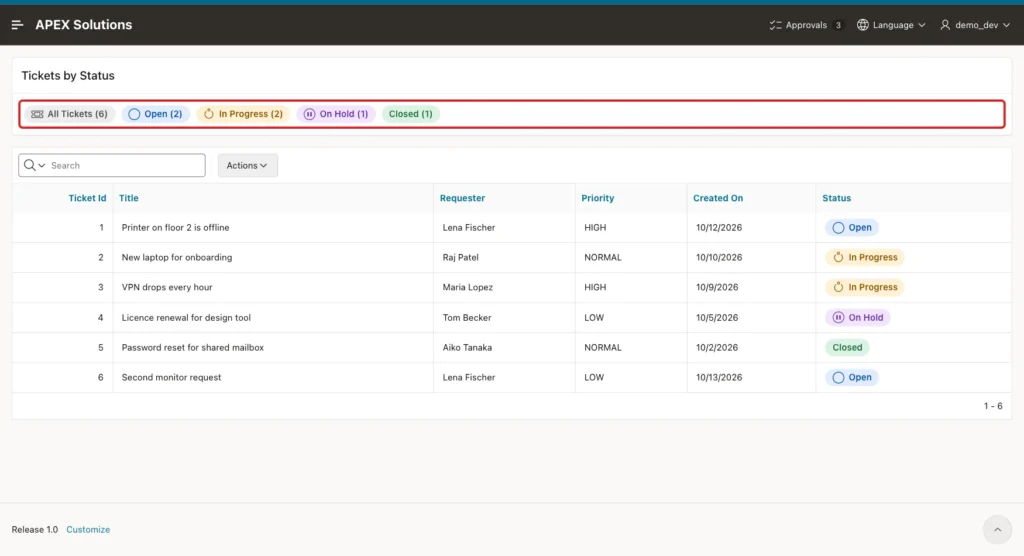
Task: Expand the demo_dev user menu chevron
Action: (x=1006, y=25)
